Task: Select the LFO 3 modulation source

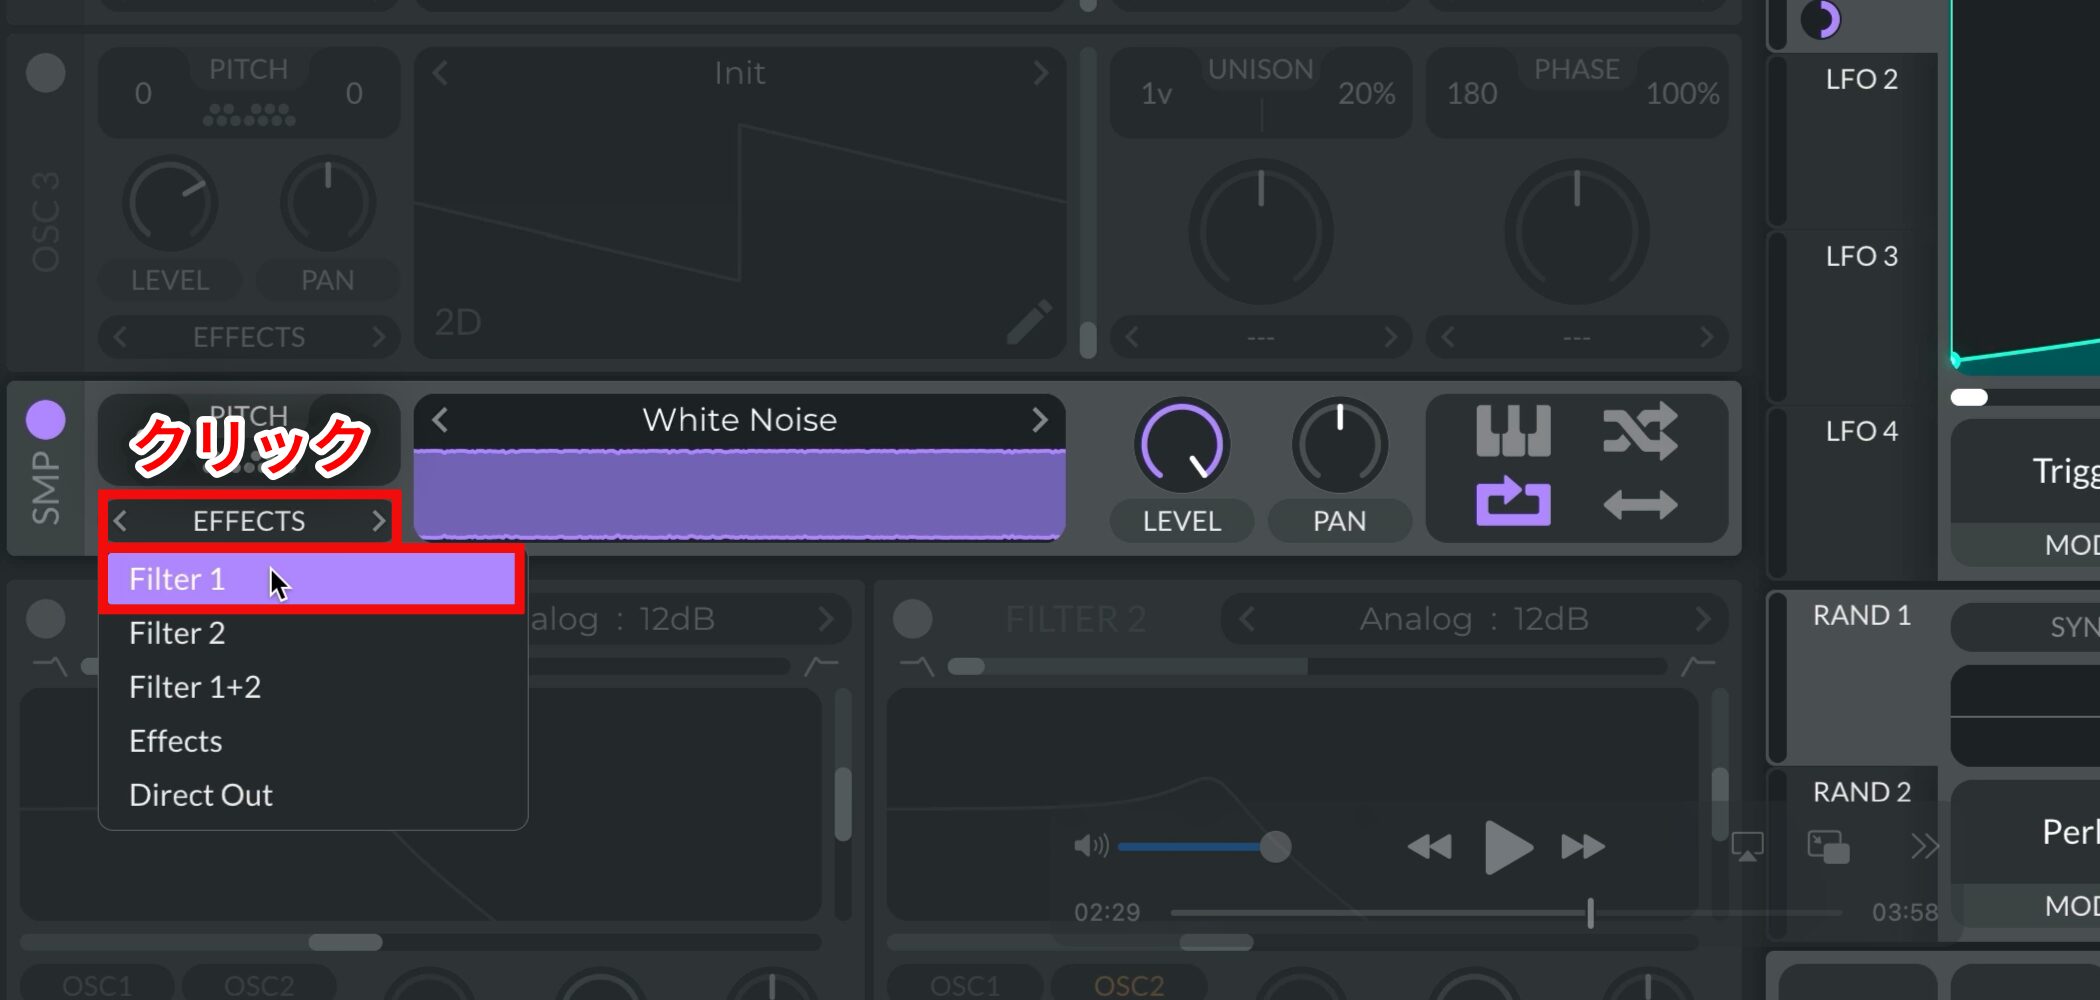Action: 1861,256
